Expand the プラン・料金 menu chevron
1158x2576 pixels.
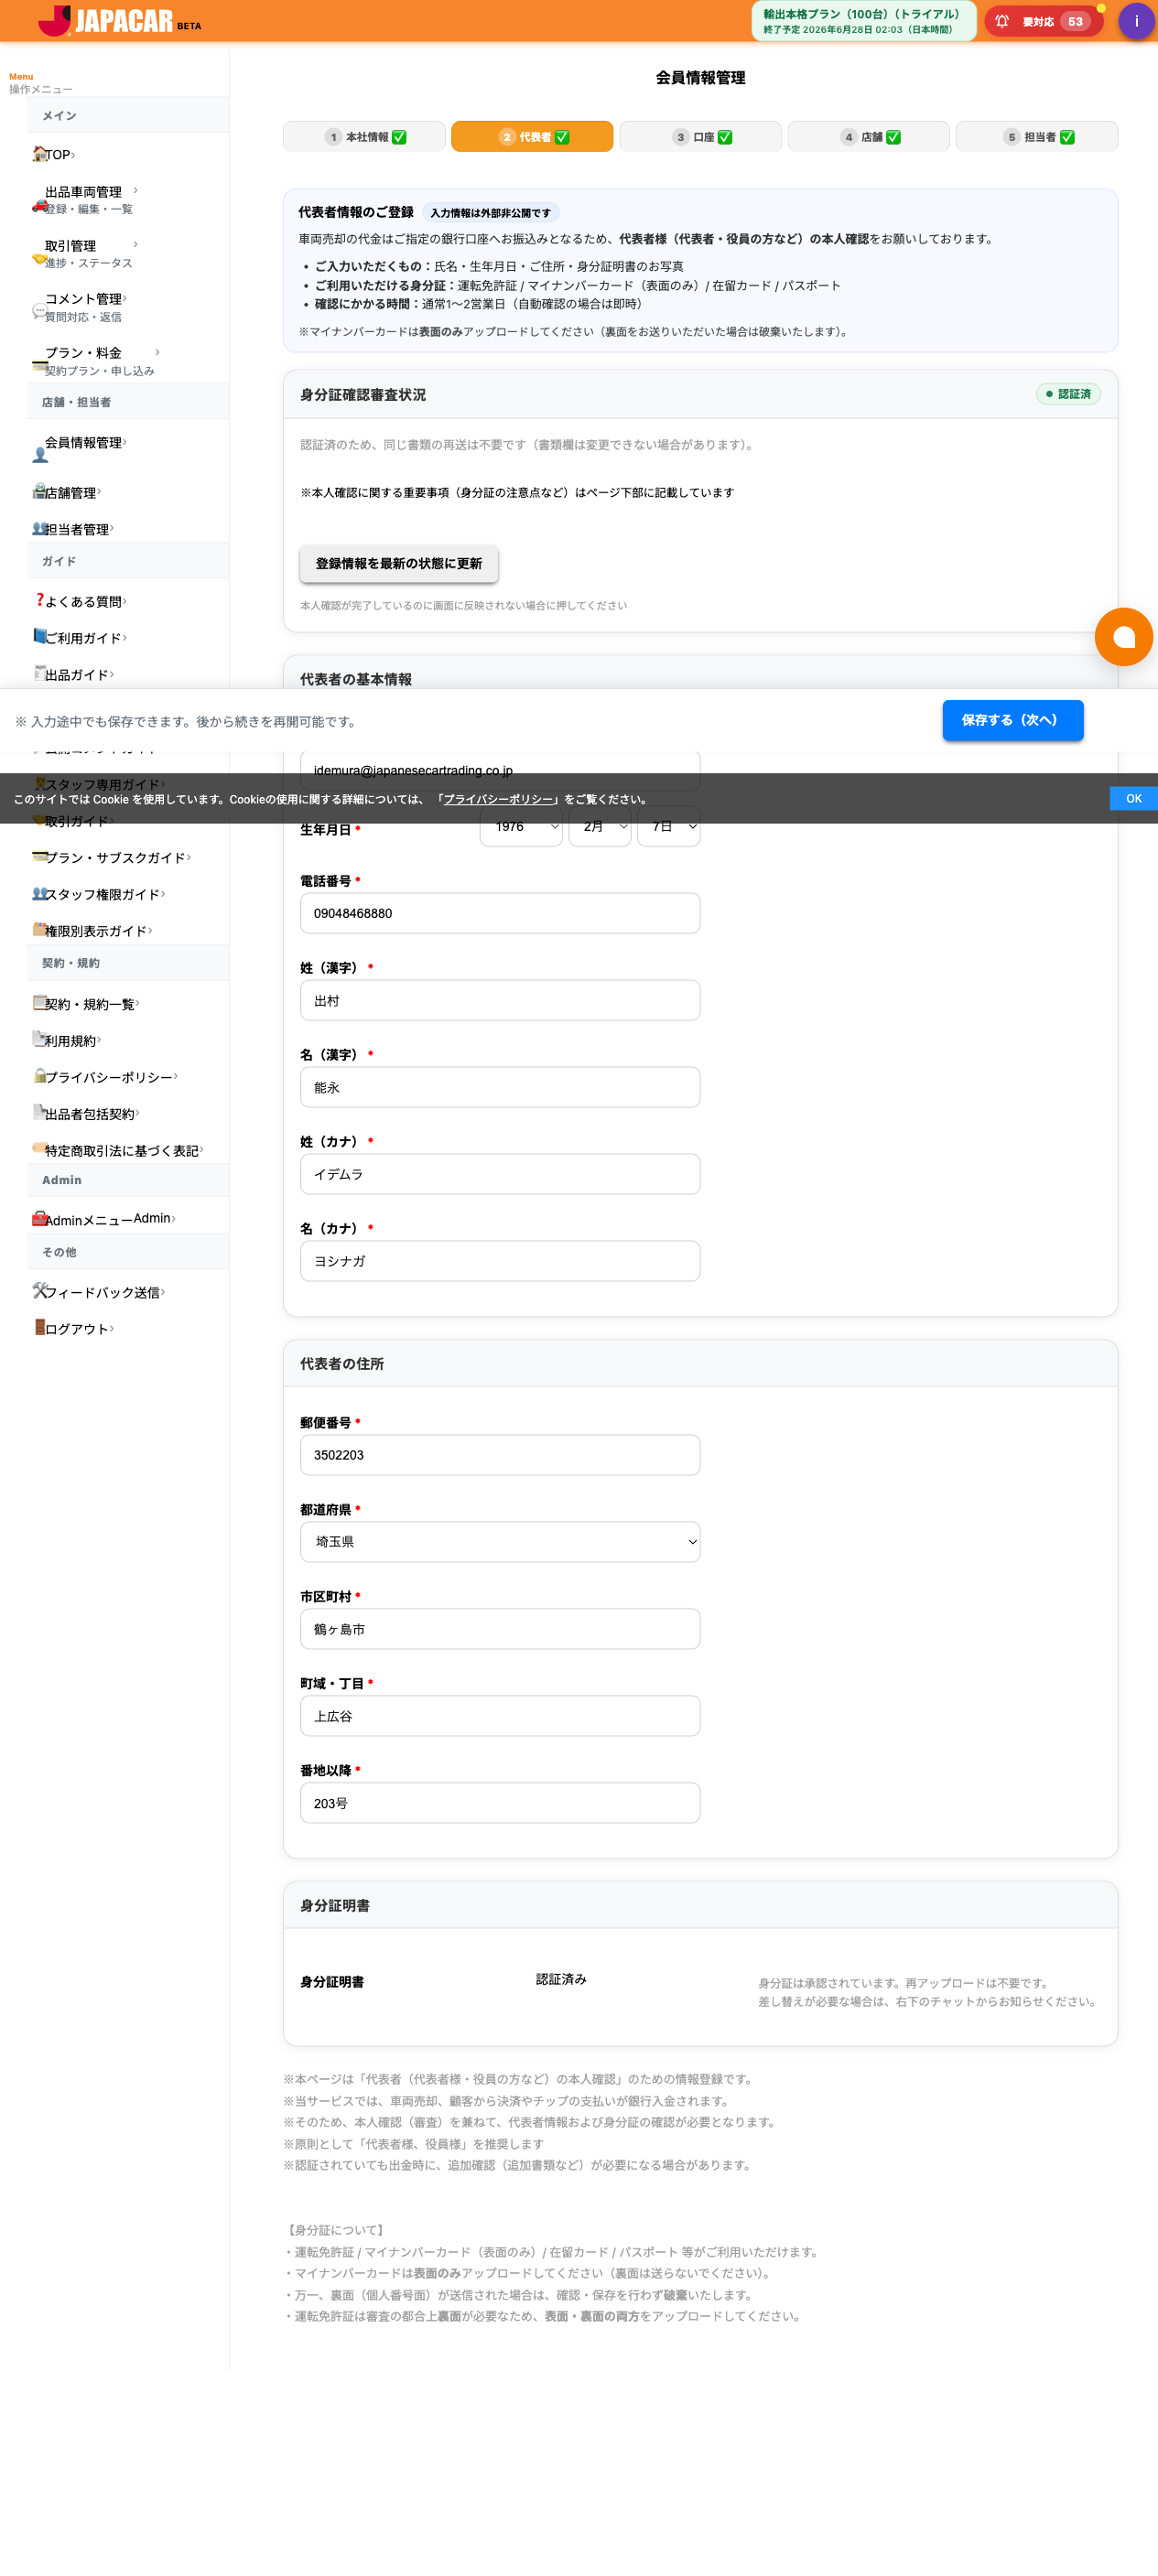pos(157,352)
